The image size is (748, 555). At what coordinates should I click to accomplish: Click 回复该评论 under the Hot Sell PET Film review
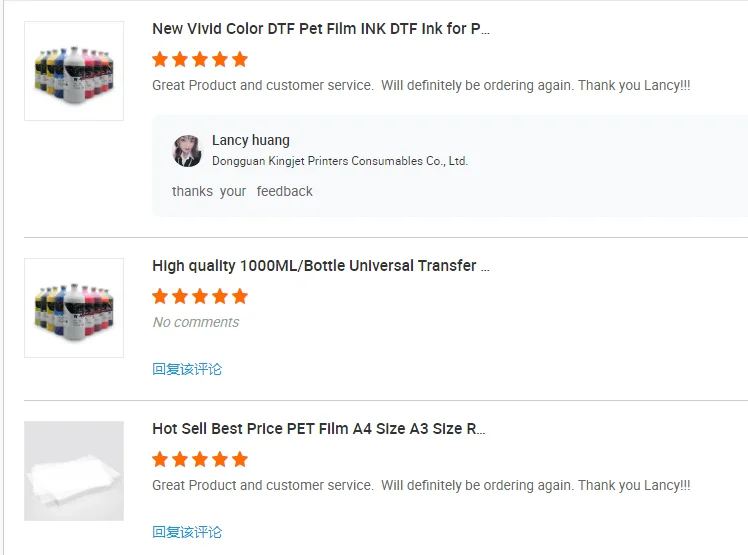187,532
